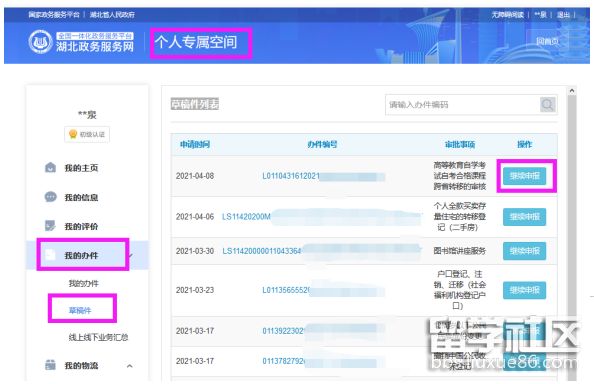Click the 回首页 button in header

pyautogui.click(x=548, y=41)
